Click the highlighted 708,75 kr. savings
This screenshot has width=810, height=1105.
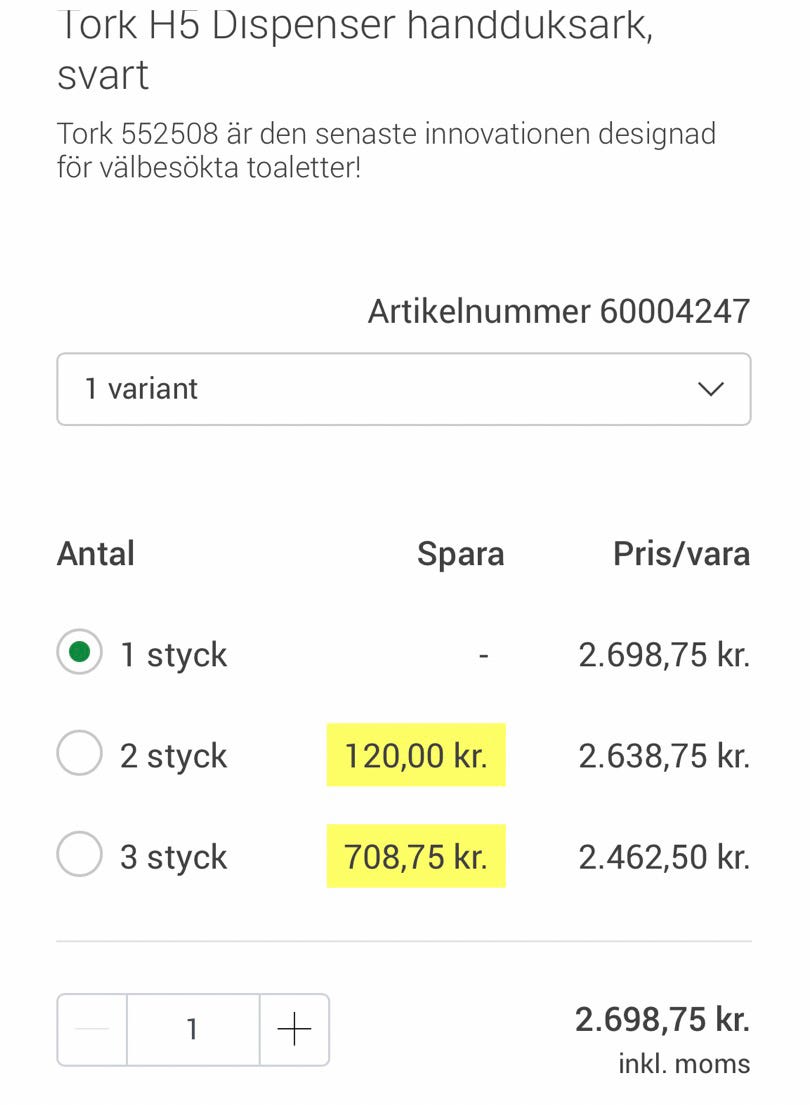[x=416, y=856]
